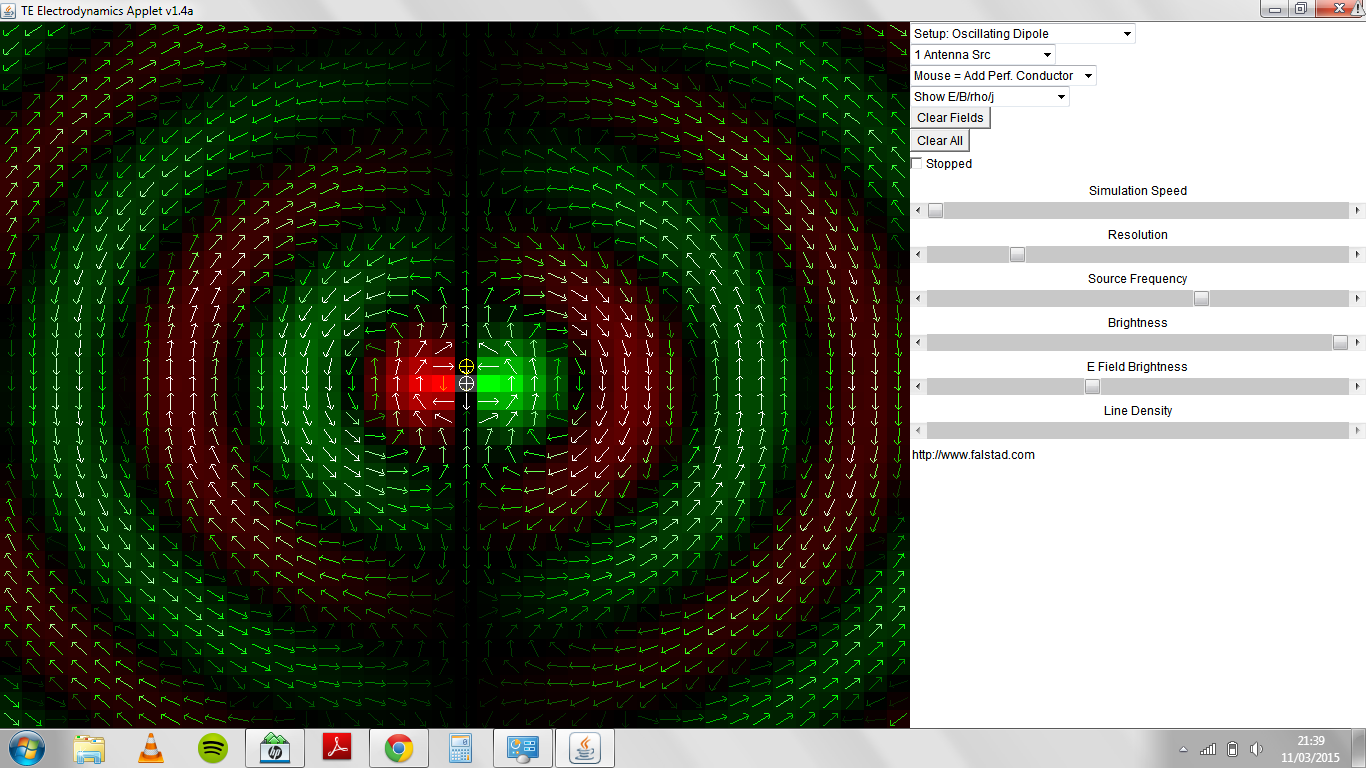
Task: Click the http://www.falstad.com text
Action: [x=973, y=455]
